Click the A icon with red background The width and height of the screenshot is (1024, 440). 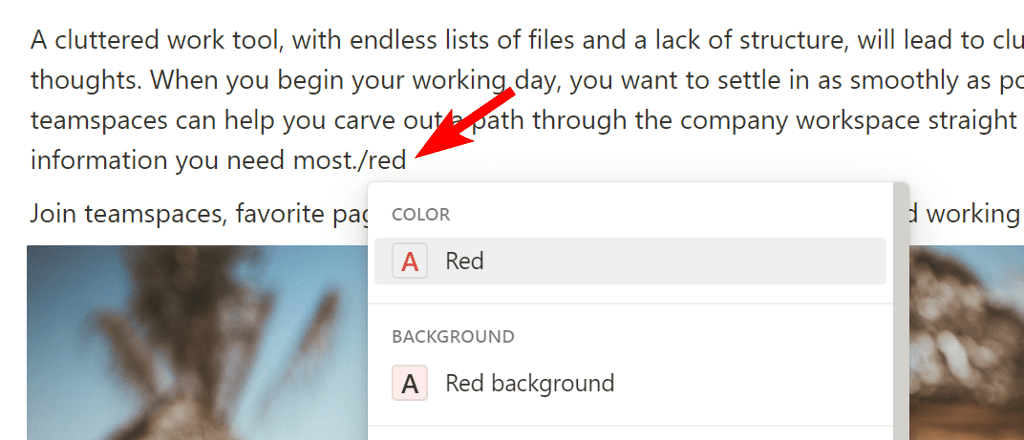click(409, 383)
